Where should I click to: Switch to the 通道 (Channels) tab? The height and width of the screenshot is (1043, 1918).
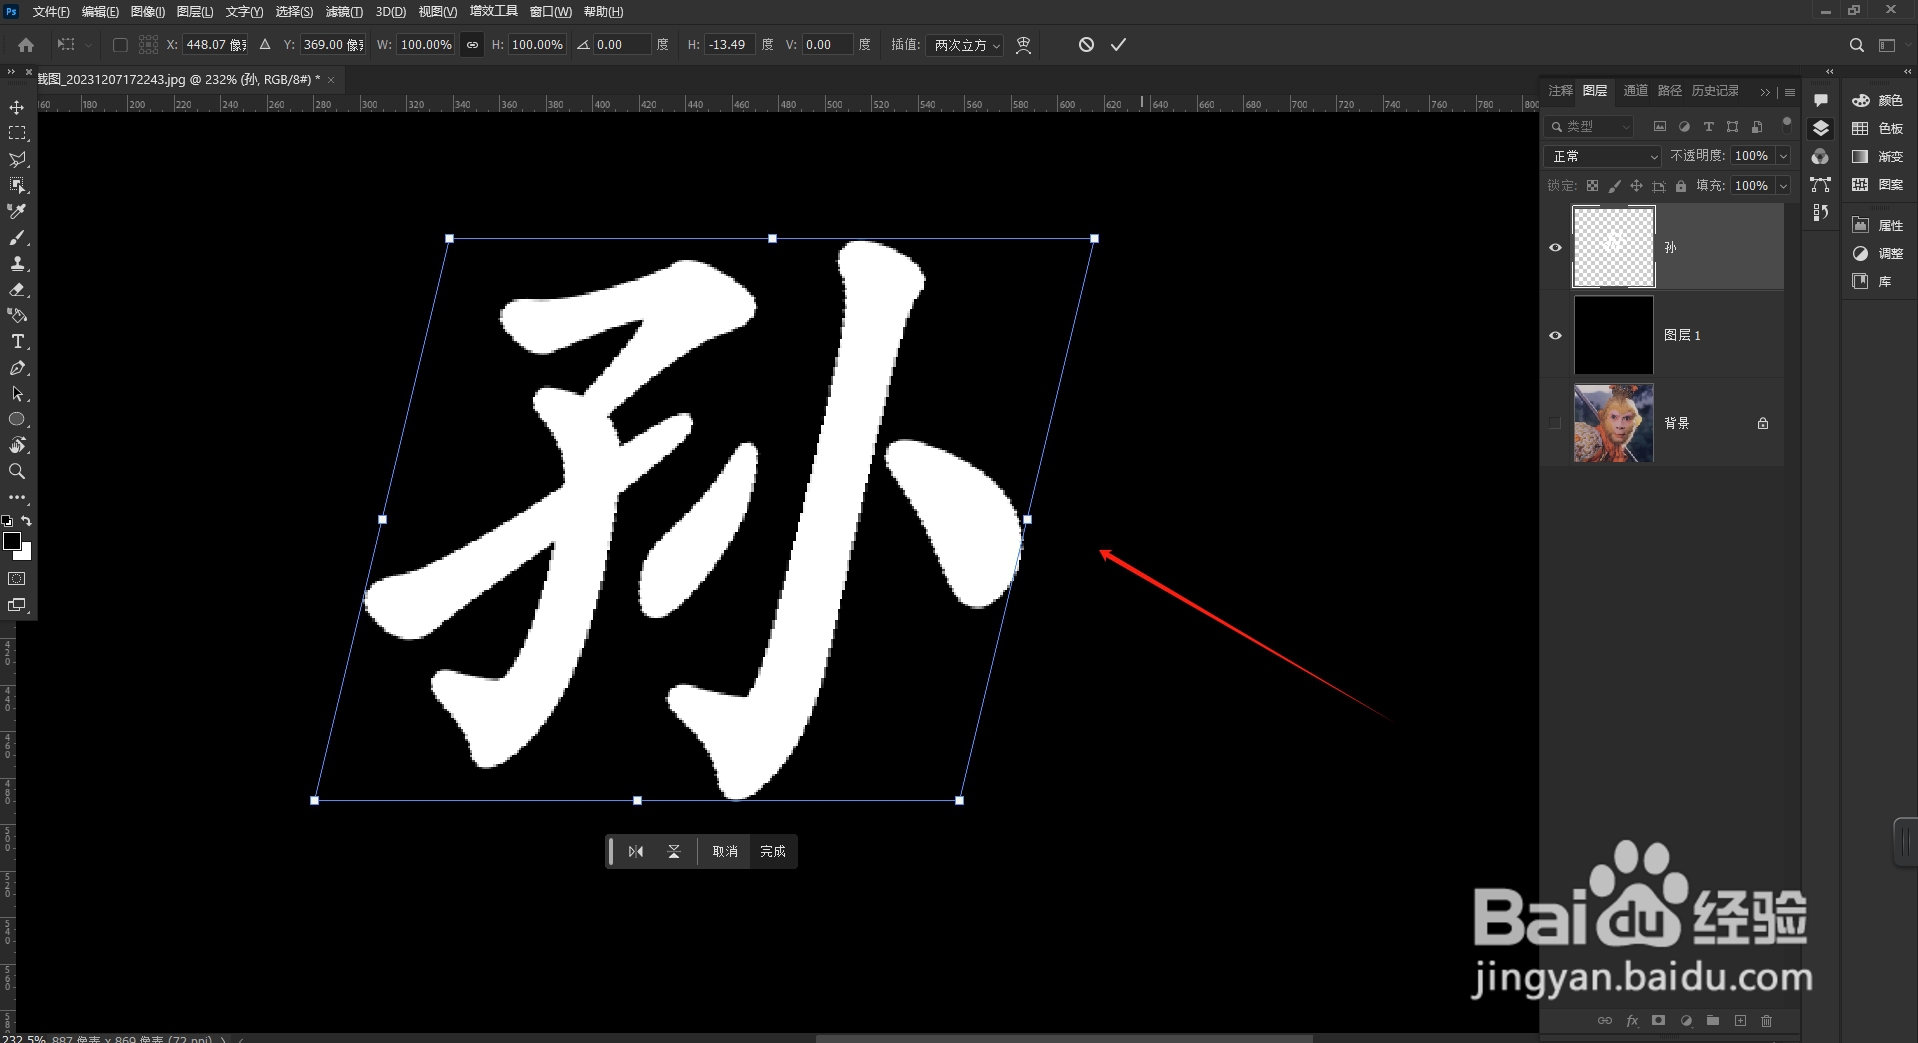[1636, 90]
